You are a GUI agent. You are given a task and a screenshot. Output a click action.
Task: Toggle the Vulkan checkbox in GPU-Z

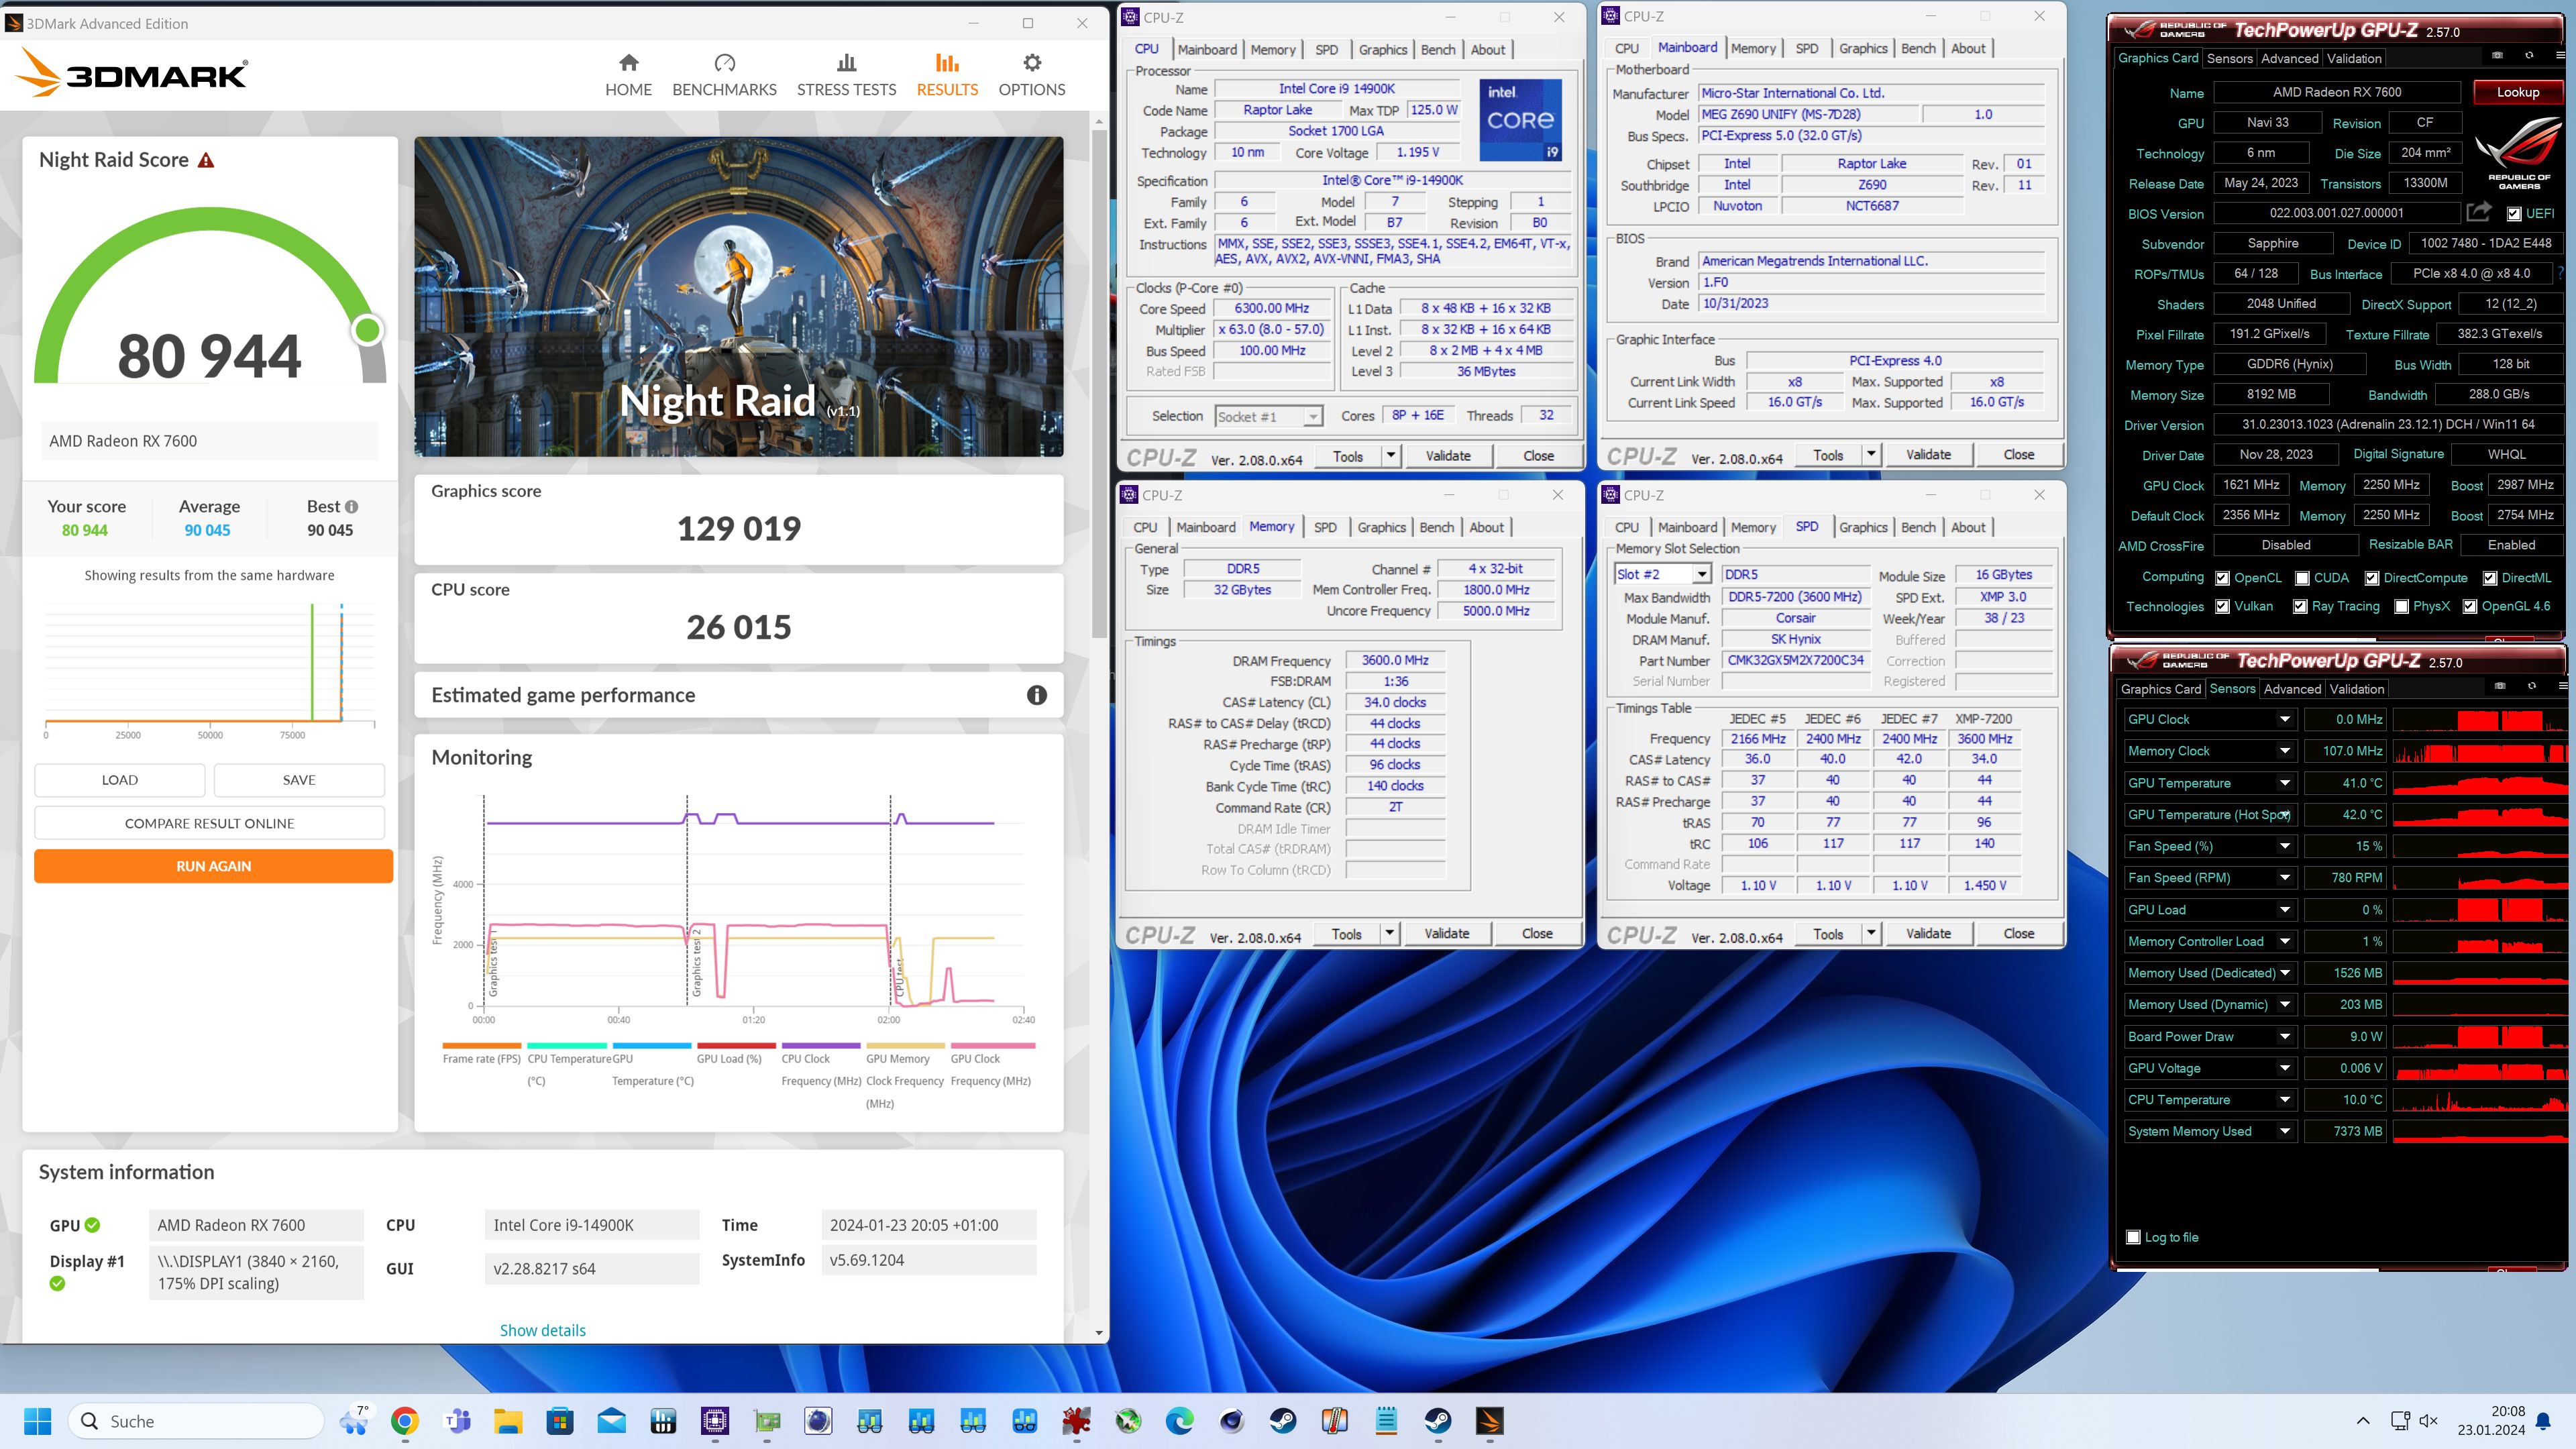[x=2222, y=606]
